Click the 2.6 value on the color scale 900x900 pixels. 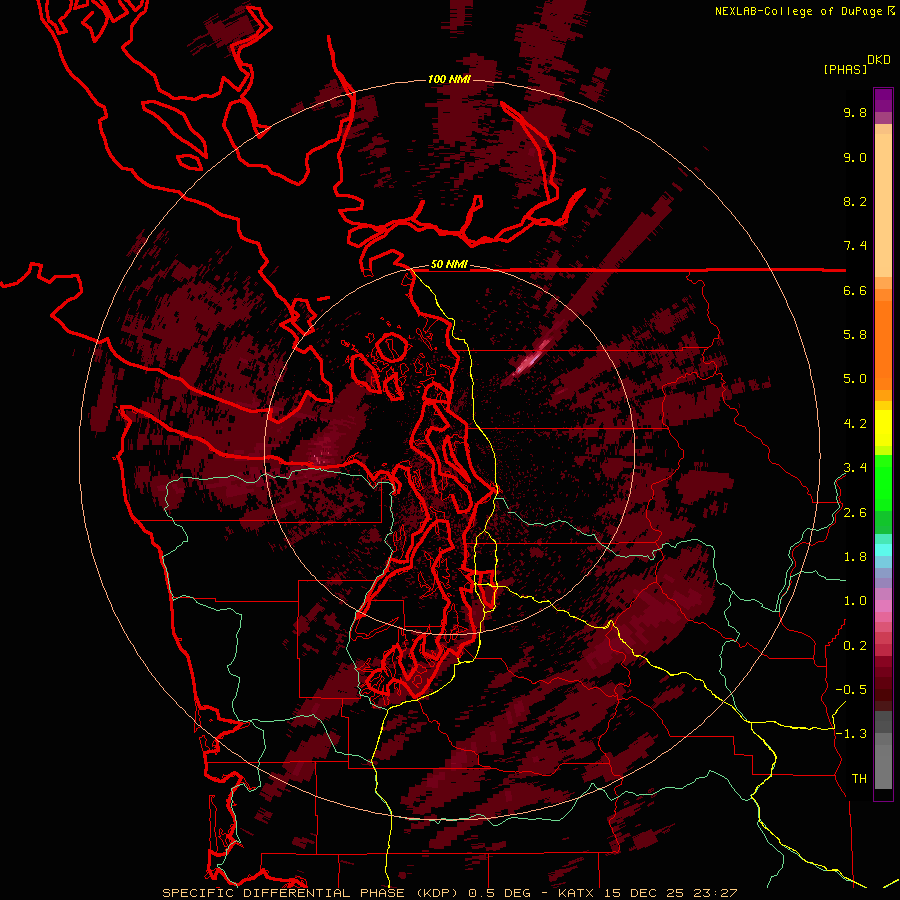[855, 513]
